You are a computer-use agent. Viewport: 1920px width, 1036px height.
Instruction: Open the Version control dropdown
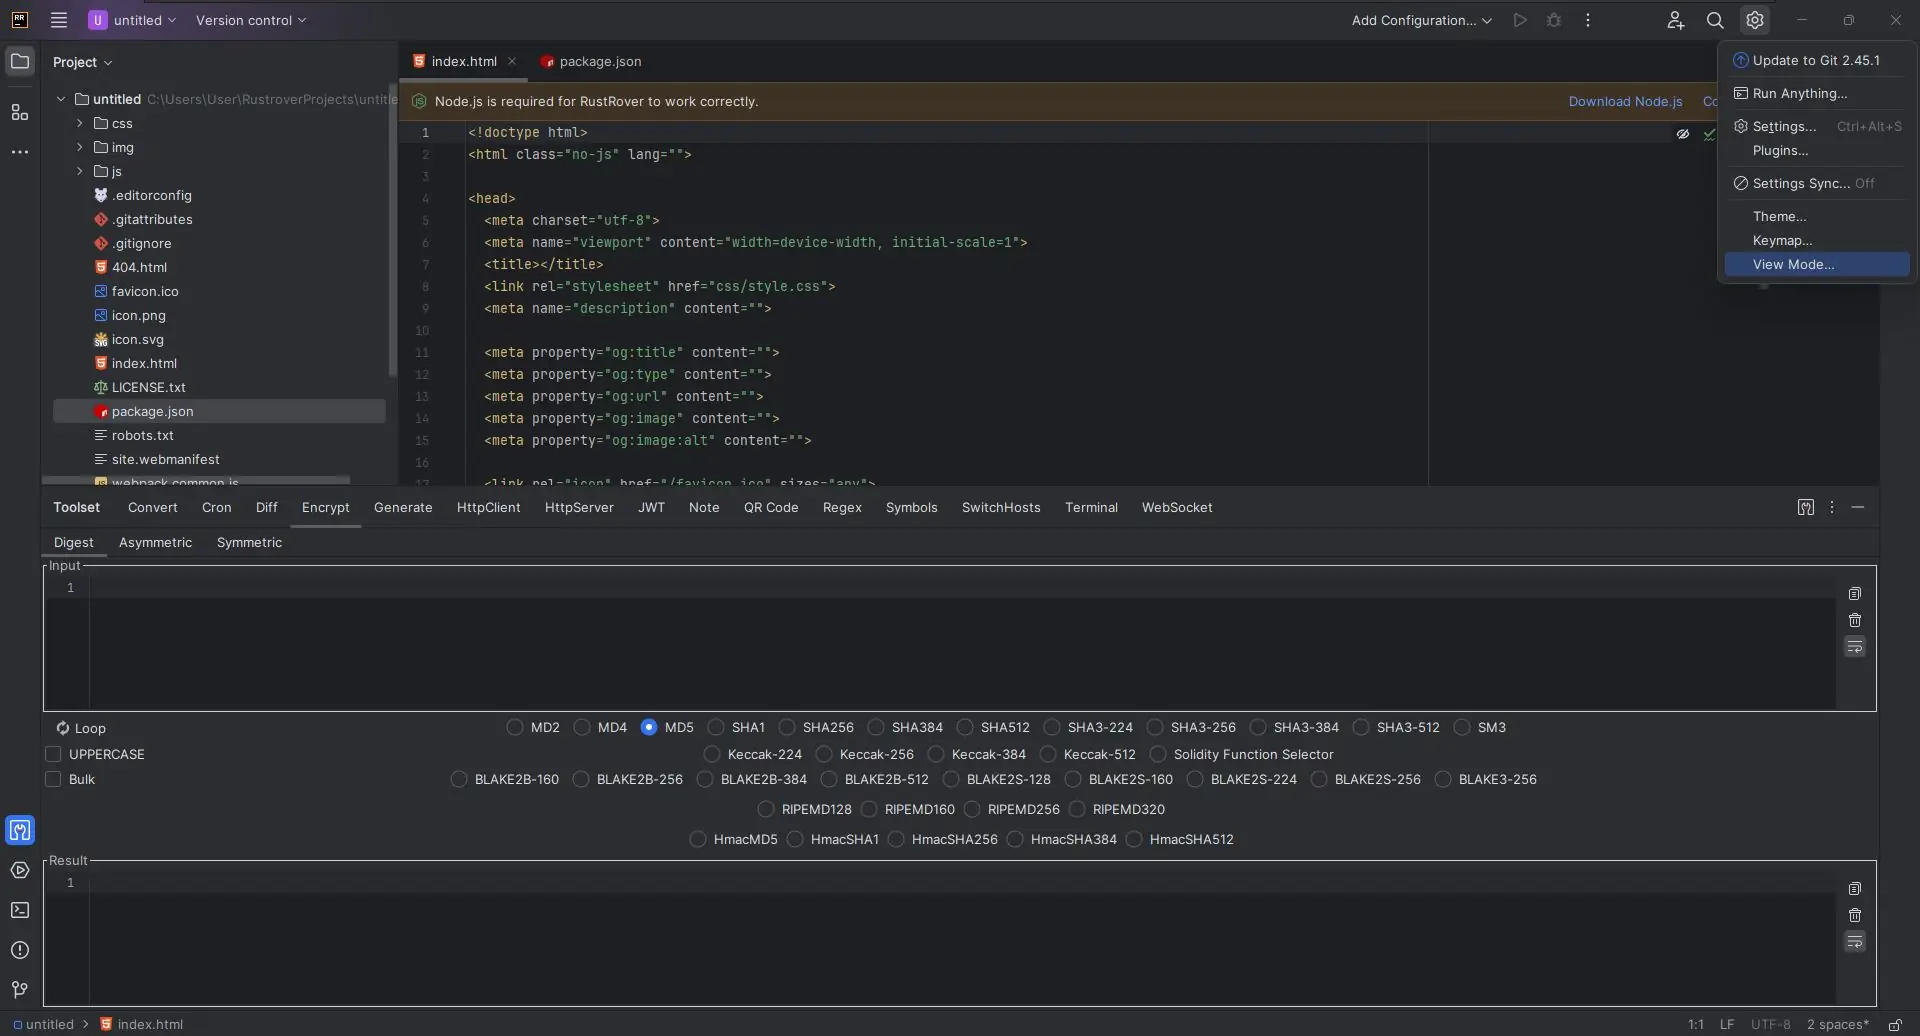point(251,20)
